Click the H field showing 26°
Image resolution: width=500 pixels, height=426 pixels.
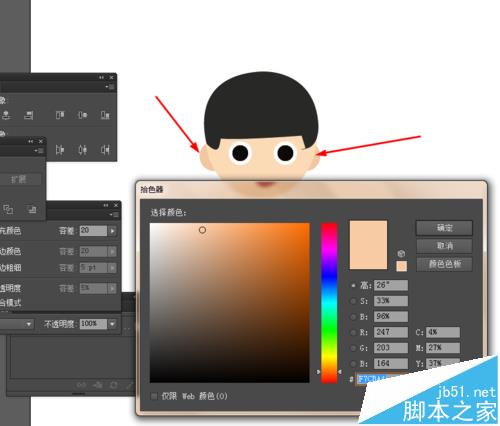click(x=391, y=285)
